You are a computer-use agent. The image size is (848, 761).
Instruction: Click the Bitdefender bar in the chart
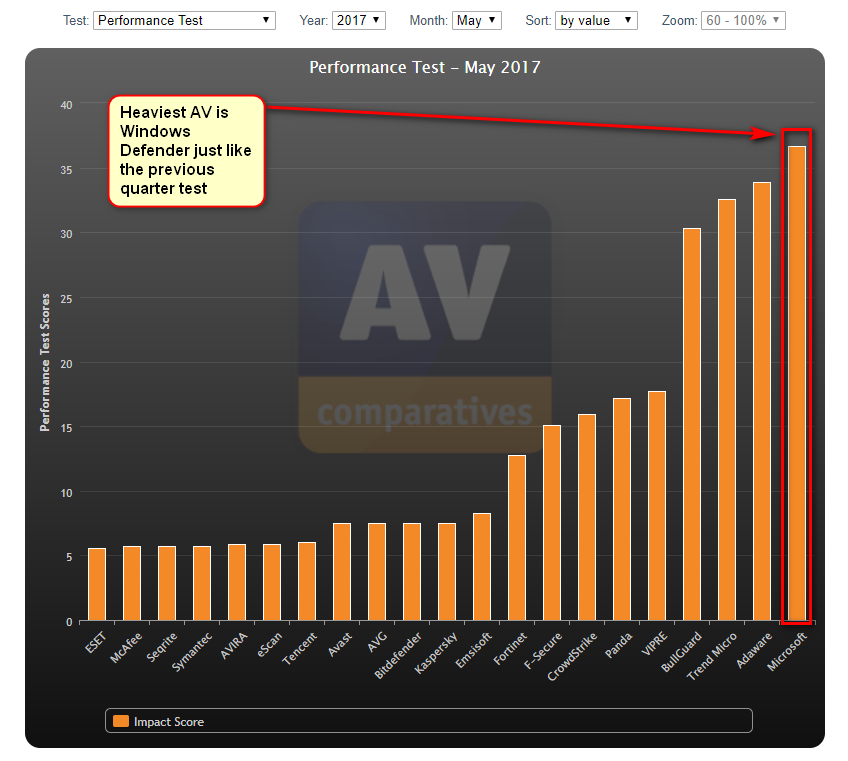(x=412, y=572)
